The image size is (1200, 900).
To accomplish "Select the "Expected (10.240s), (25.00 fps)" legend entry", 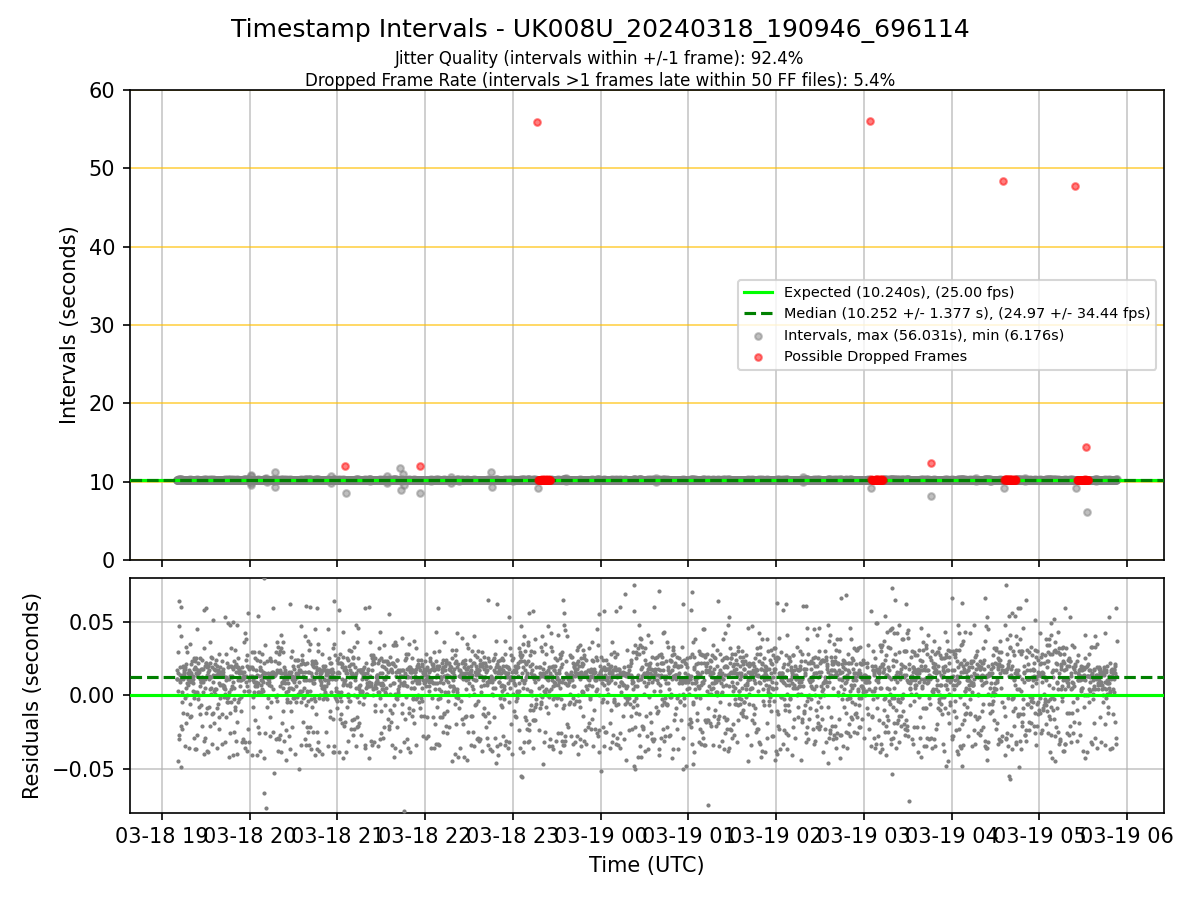I will pos(899,292).
